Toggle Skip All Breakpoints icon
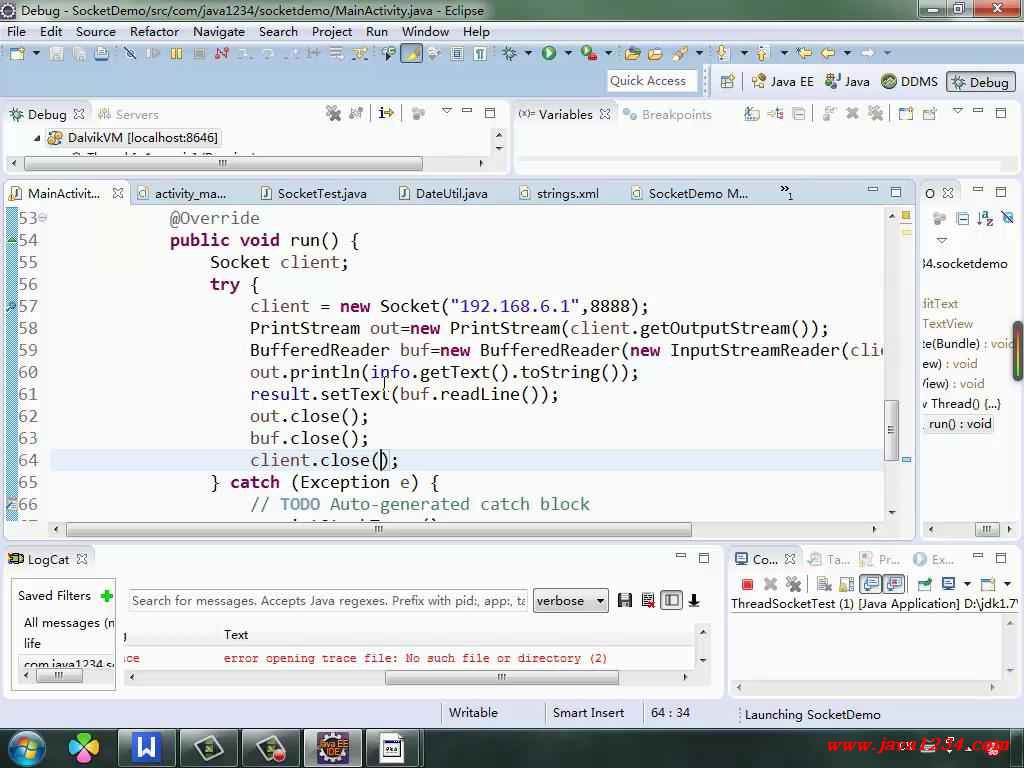The height and width of the screenshot is (768, 1024). point(130,54)
